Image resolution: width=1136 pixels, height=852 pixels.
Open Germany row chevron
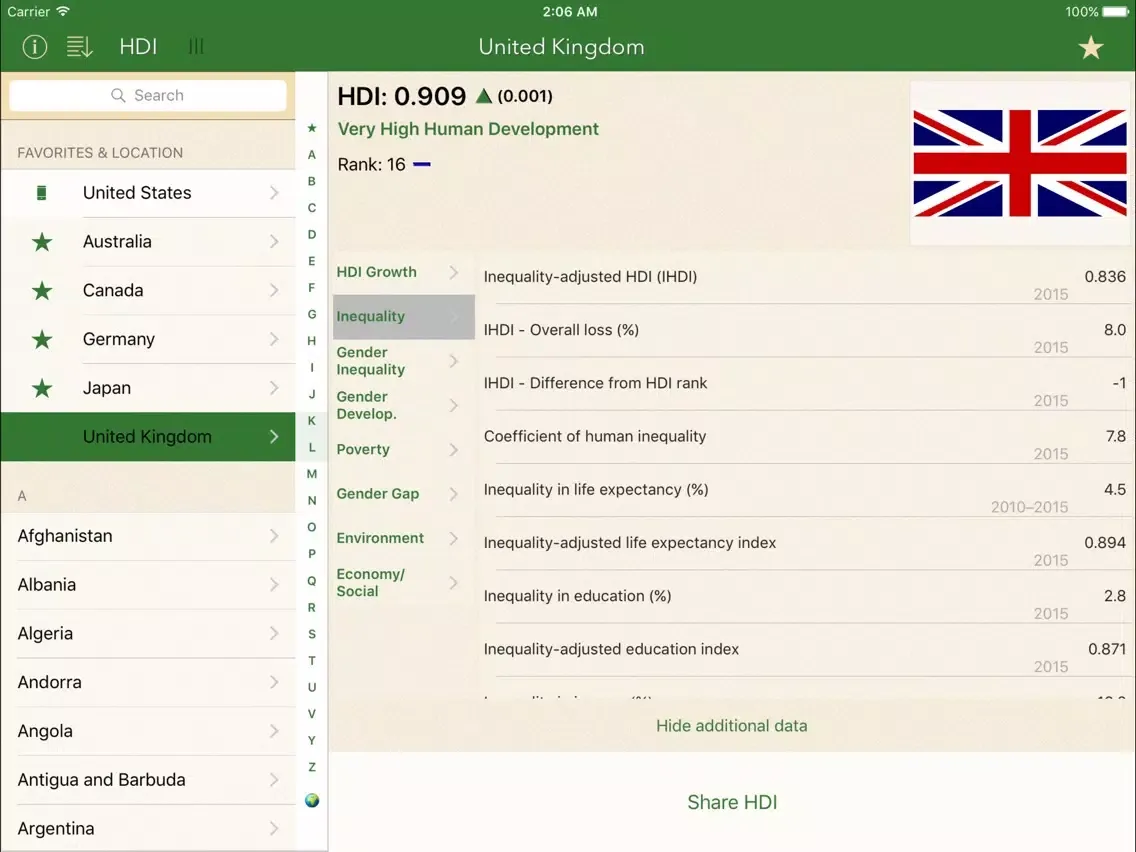[274, 339]
